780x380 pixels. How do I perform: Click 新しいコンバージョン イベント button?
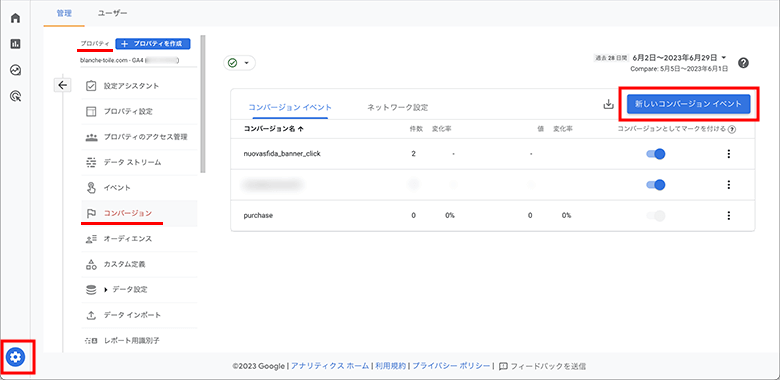point(688,104)
